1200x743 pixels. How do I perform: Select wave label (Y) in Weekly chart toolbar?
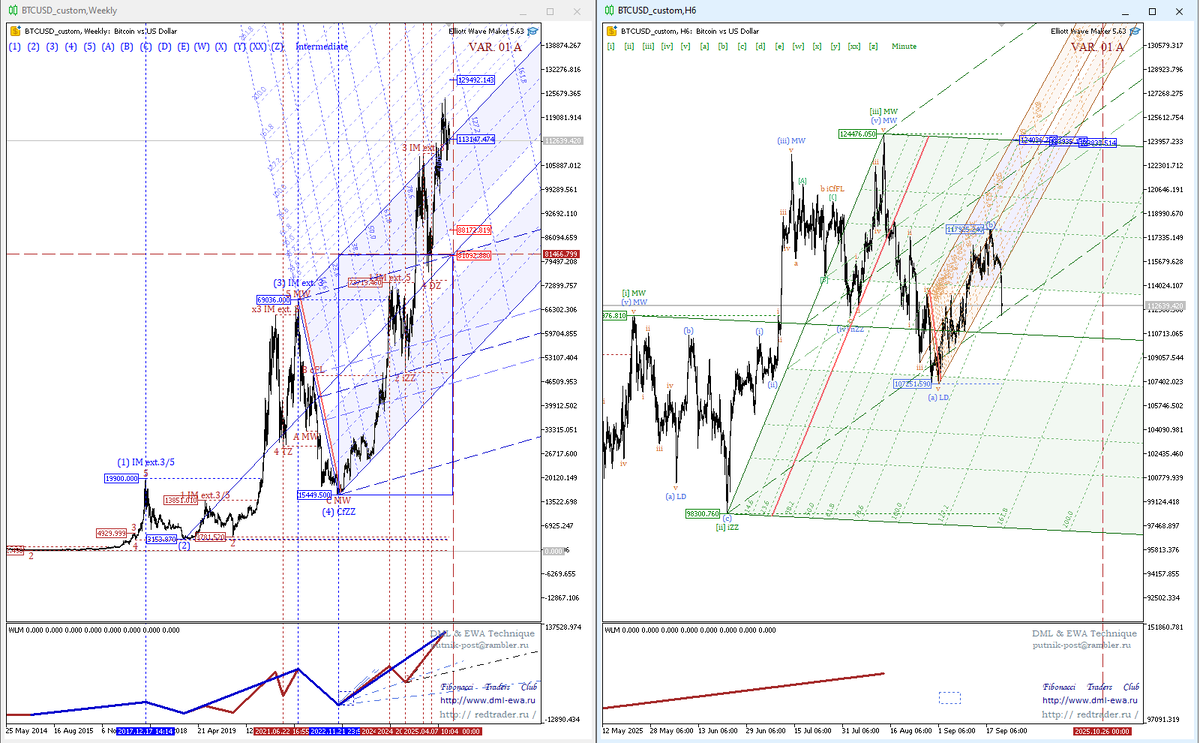[240, 46]
